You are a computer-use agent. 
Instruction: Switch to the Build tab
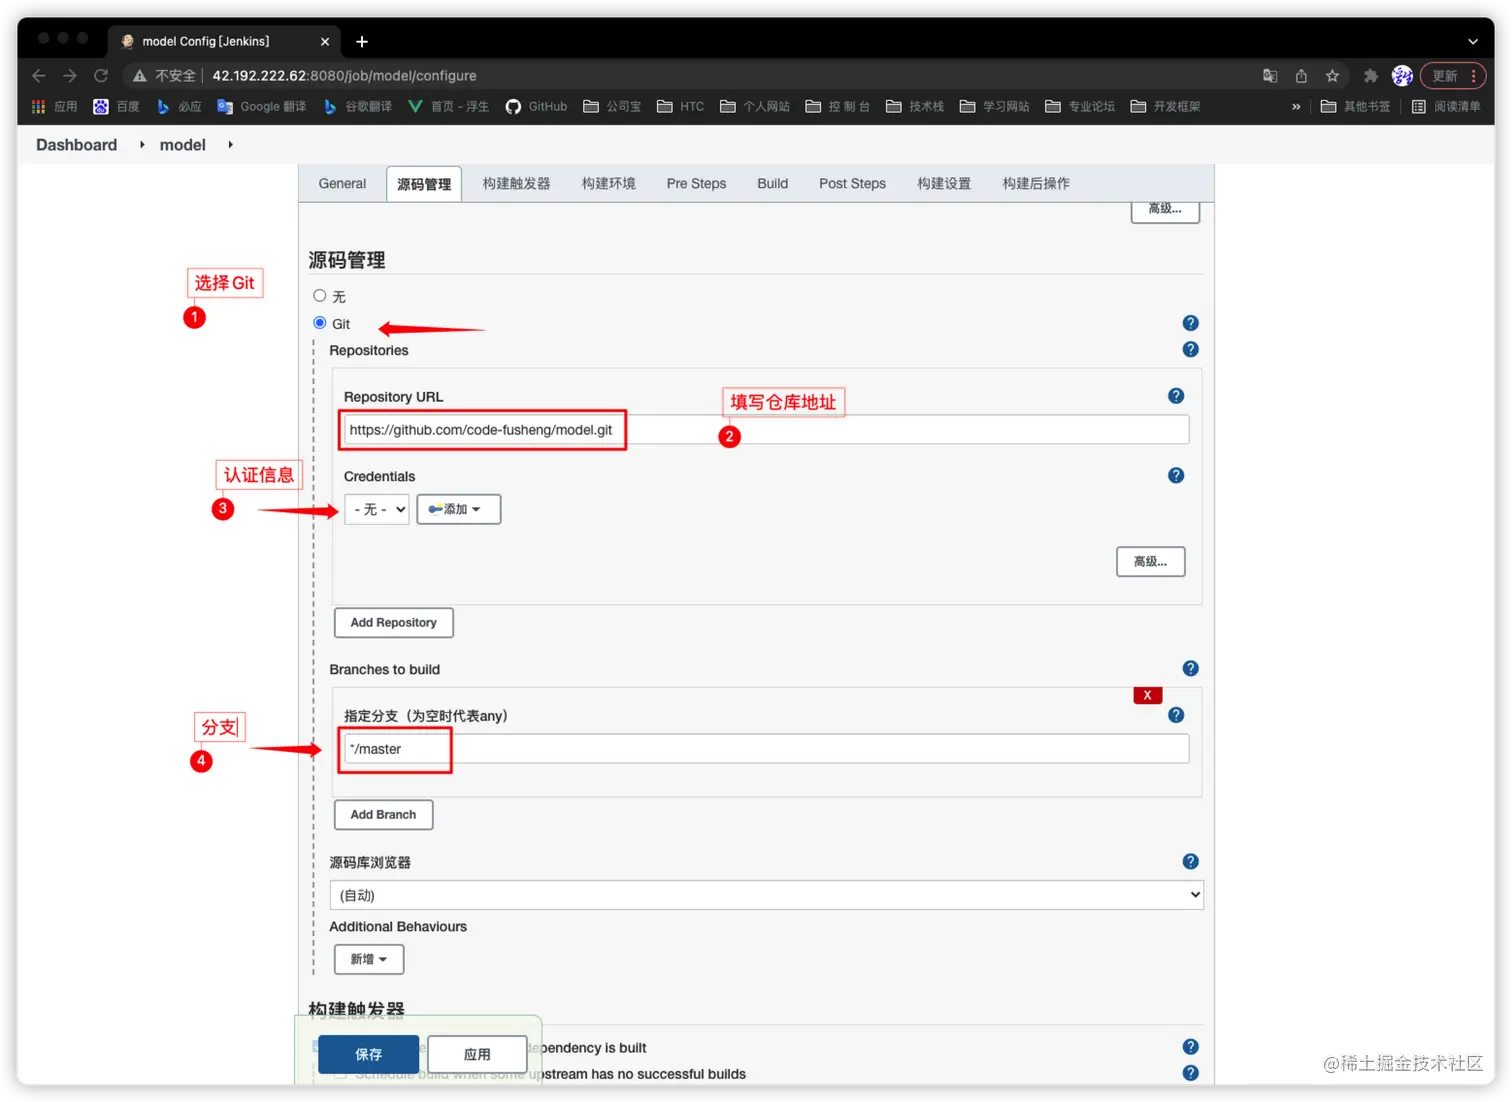pyautogui.click(x=772, y=184)
